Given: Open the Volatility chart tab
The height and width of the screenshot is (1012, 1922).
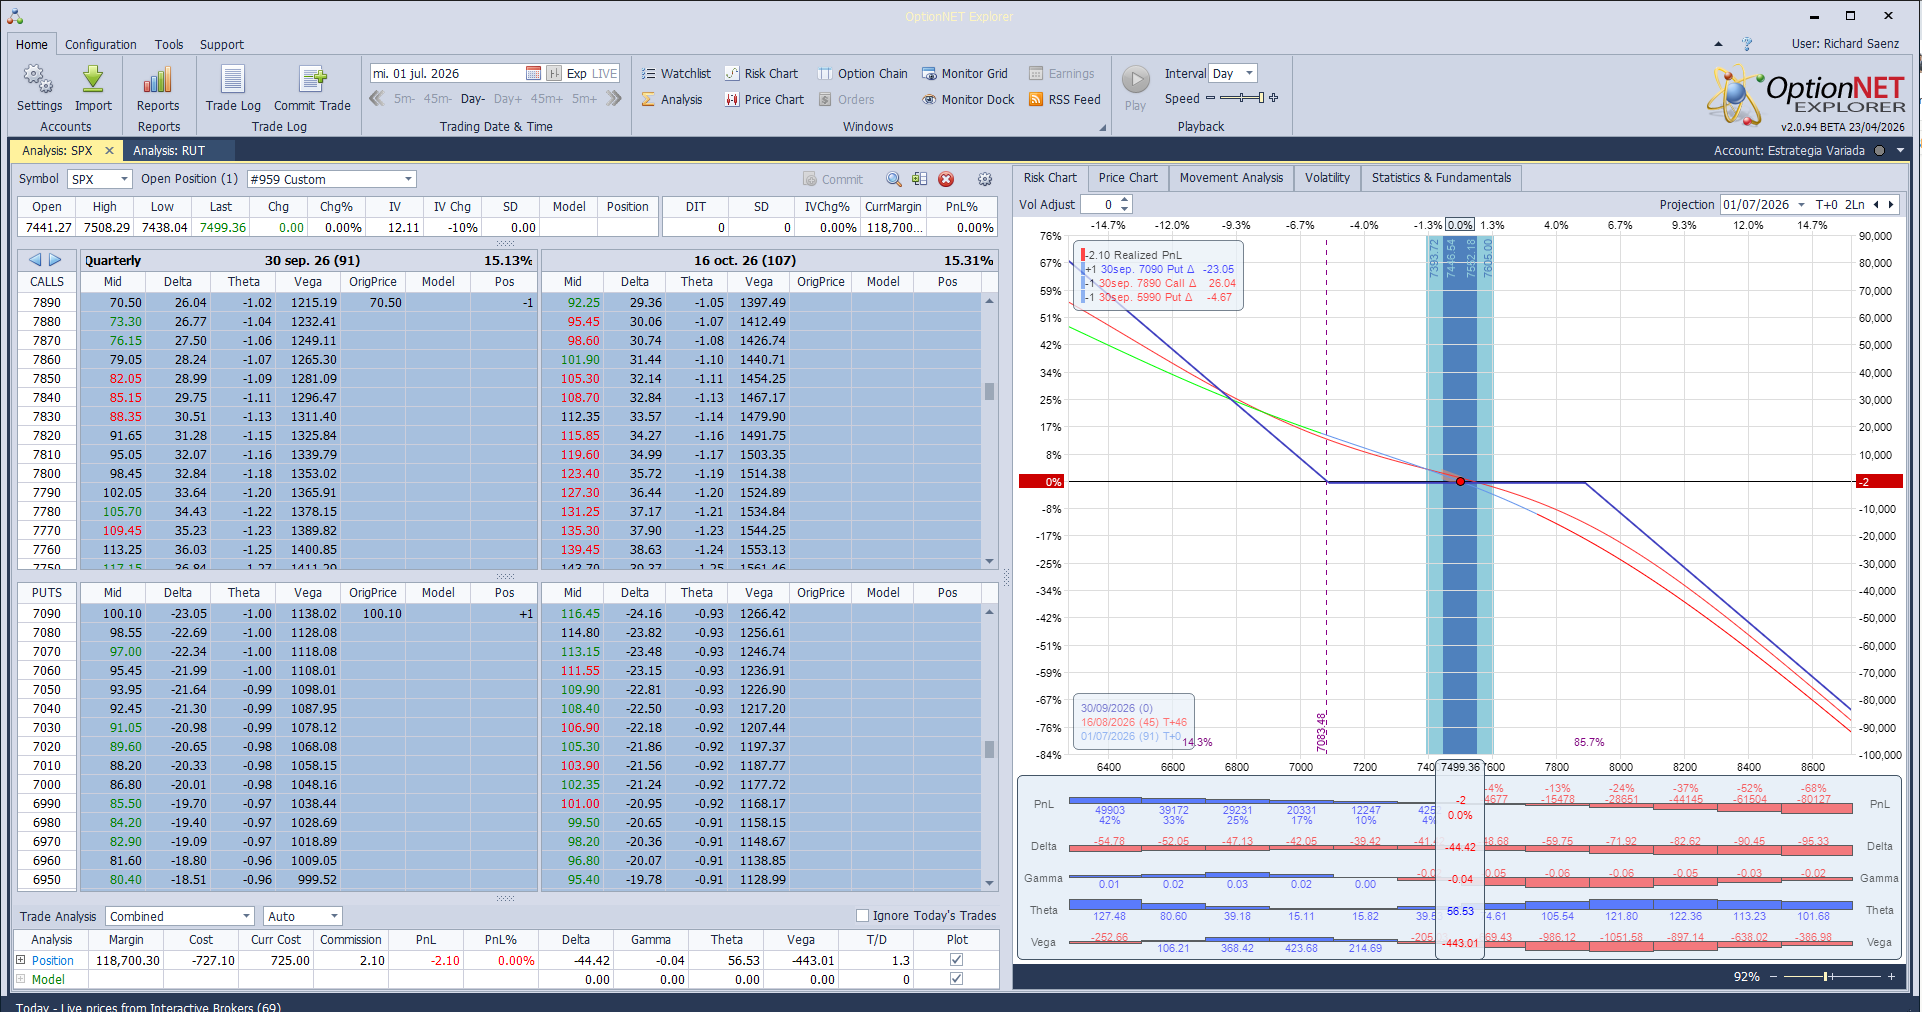Looking at the screenshot, I should [x=1327, y=178].
